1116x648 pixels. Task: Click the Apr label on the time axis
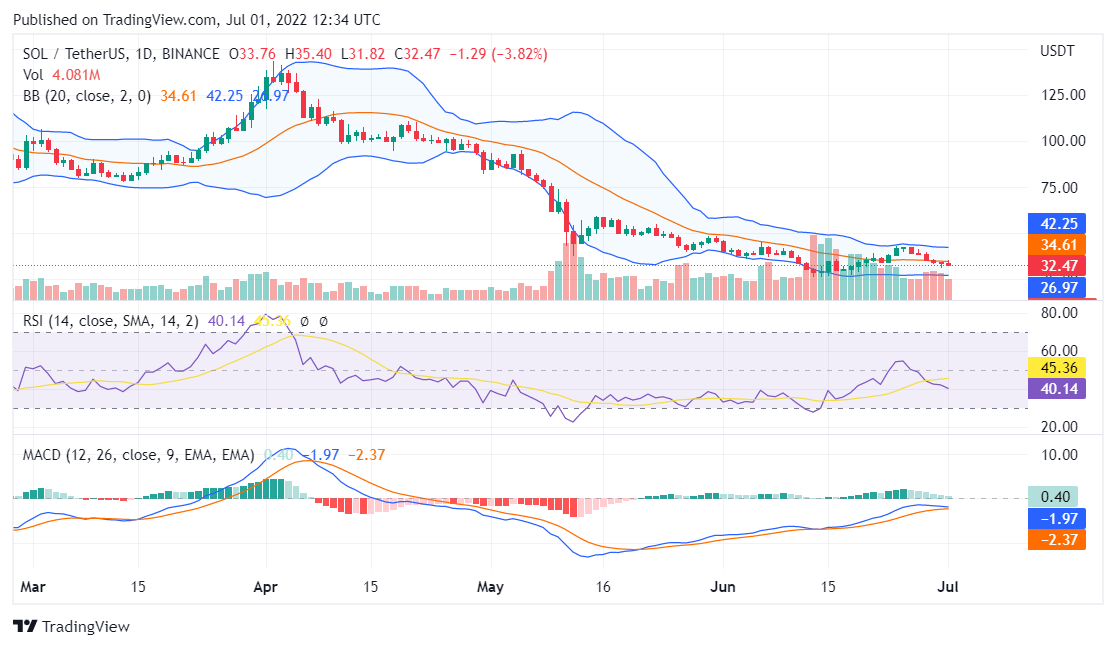[x=265, y=587]
